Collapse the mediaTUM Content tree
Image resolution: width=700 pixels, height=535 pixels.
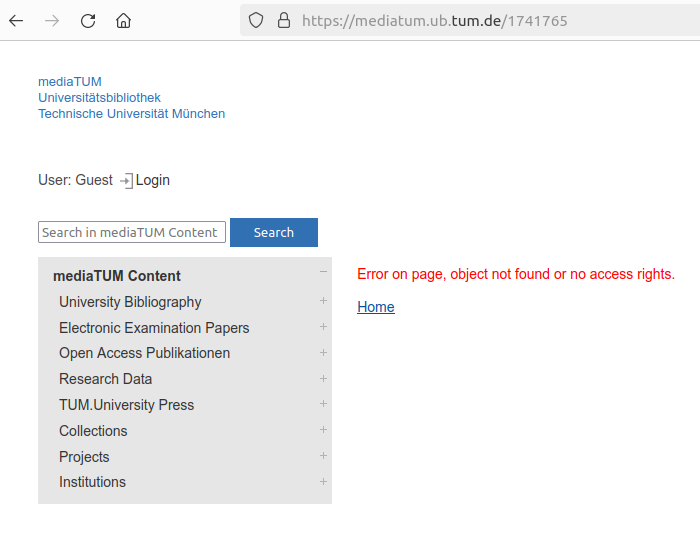(x=323, y=272)
